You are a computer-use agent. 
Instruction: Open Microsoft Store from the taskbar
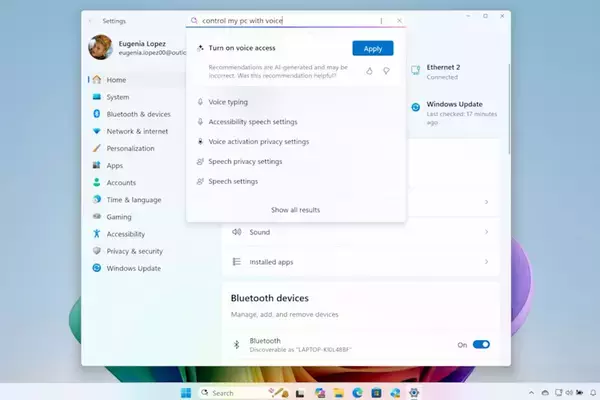tap(376, 393)
